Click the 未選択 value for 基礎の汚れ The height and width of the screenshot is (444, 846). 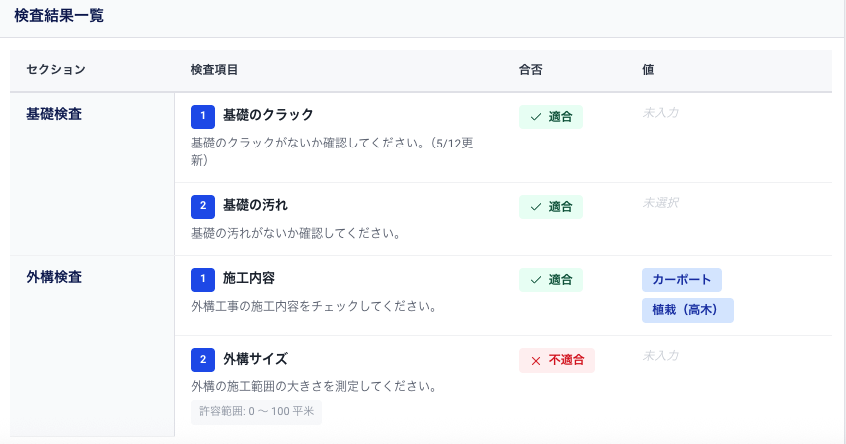(x=660, y=203)
